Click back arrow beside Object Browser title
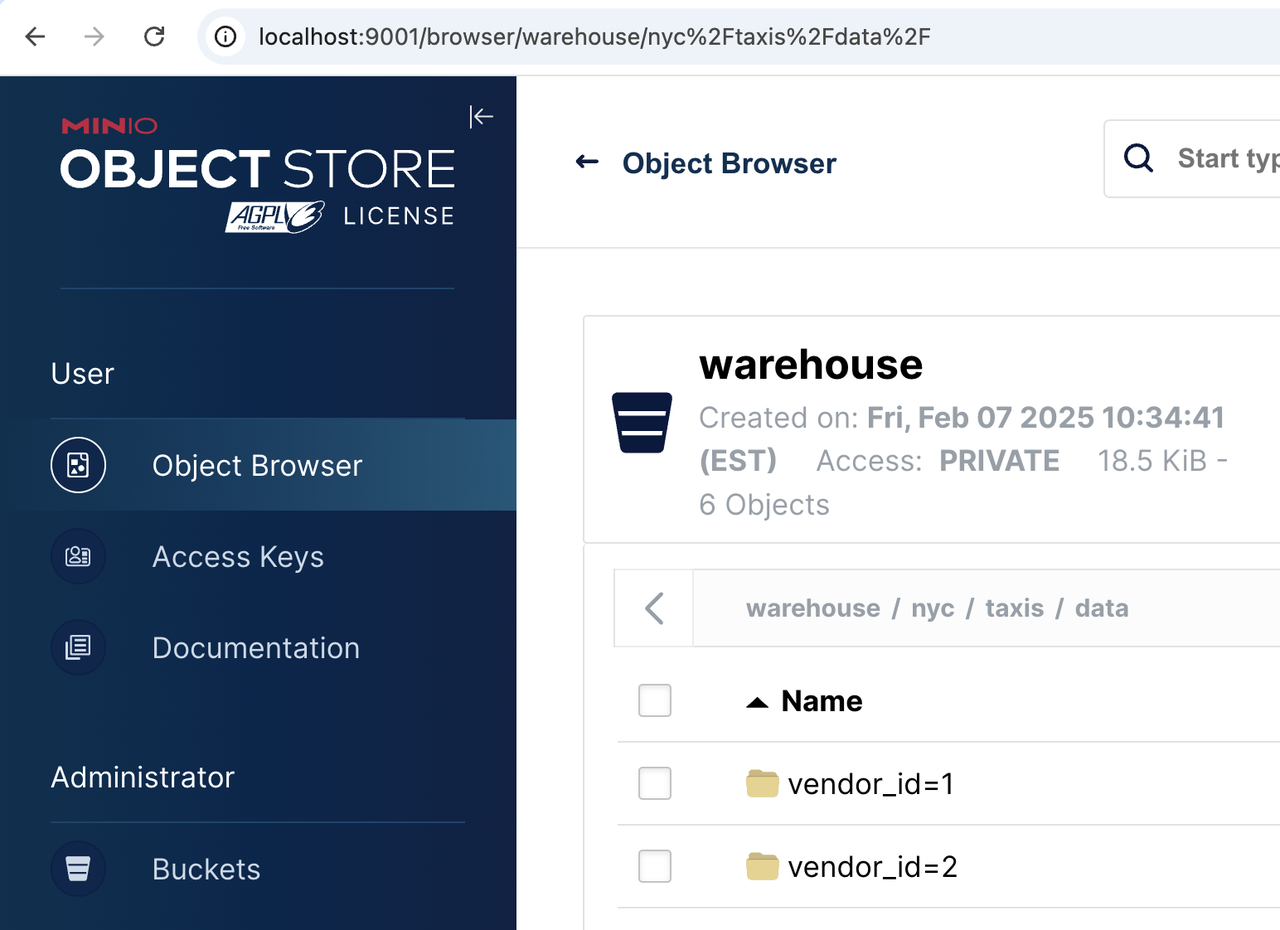 (x=587, y=162)
